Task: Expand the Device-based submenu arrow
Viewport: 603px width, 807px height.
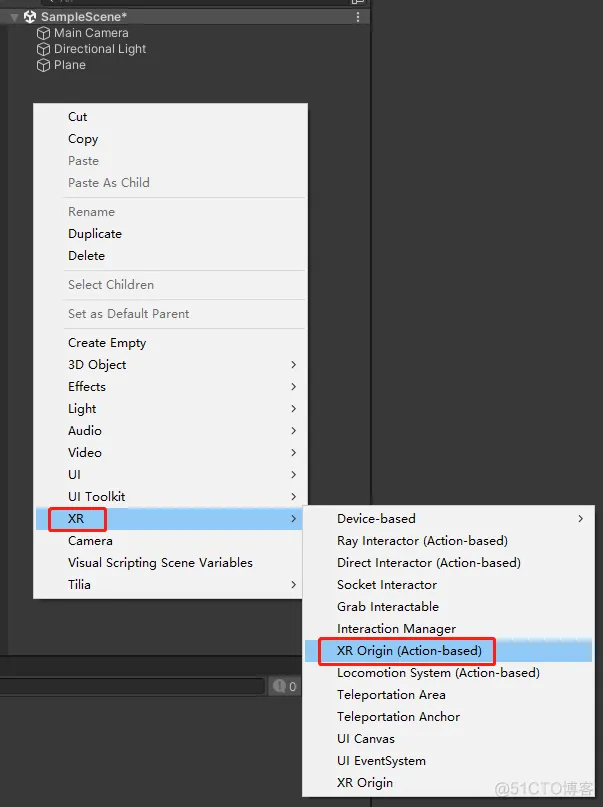Action: point(580,519)
